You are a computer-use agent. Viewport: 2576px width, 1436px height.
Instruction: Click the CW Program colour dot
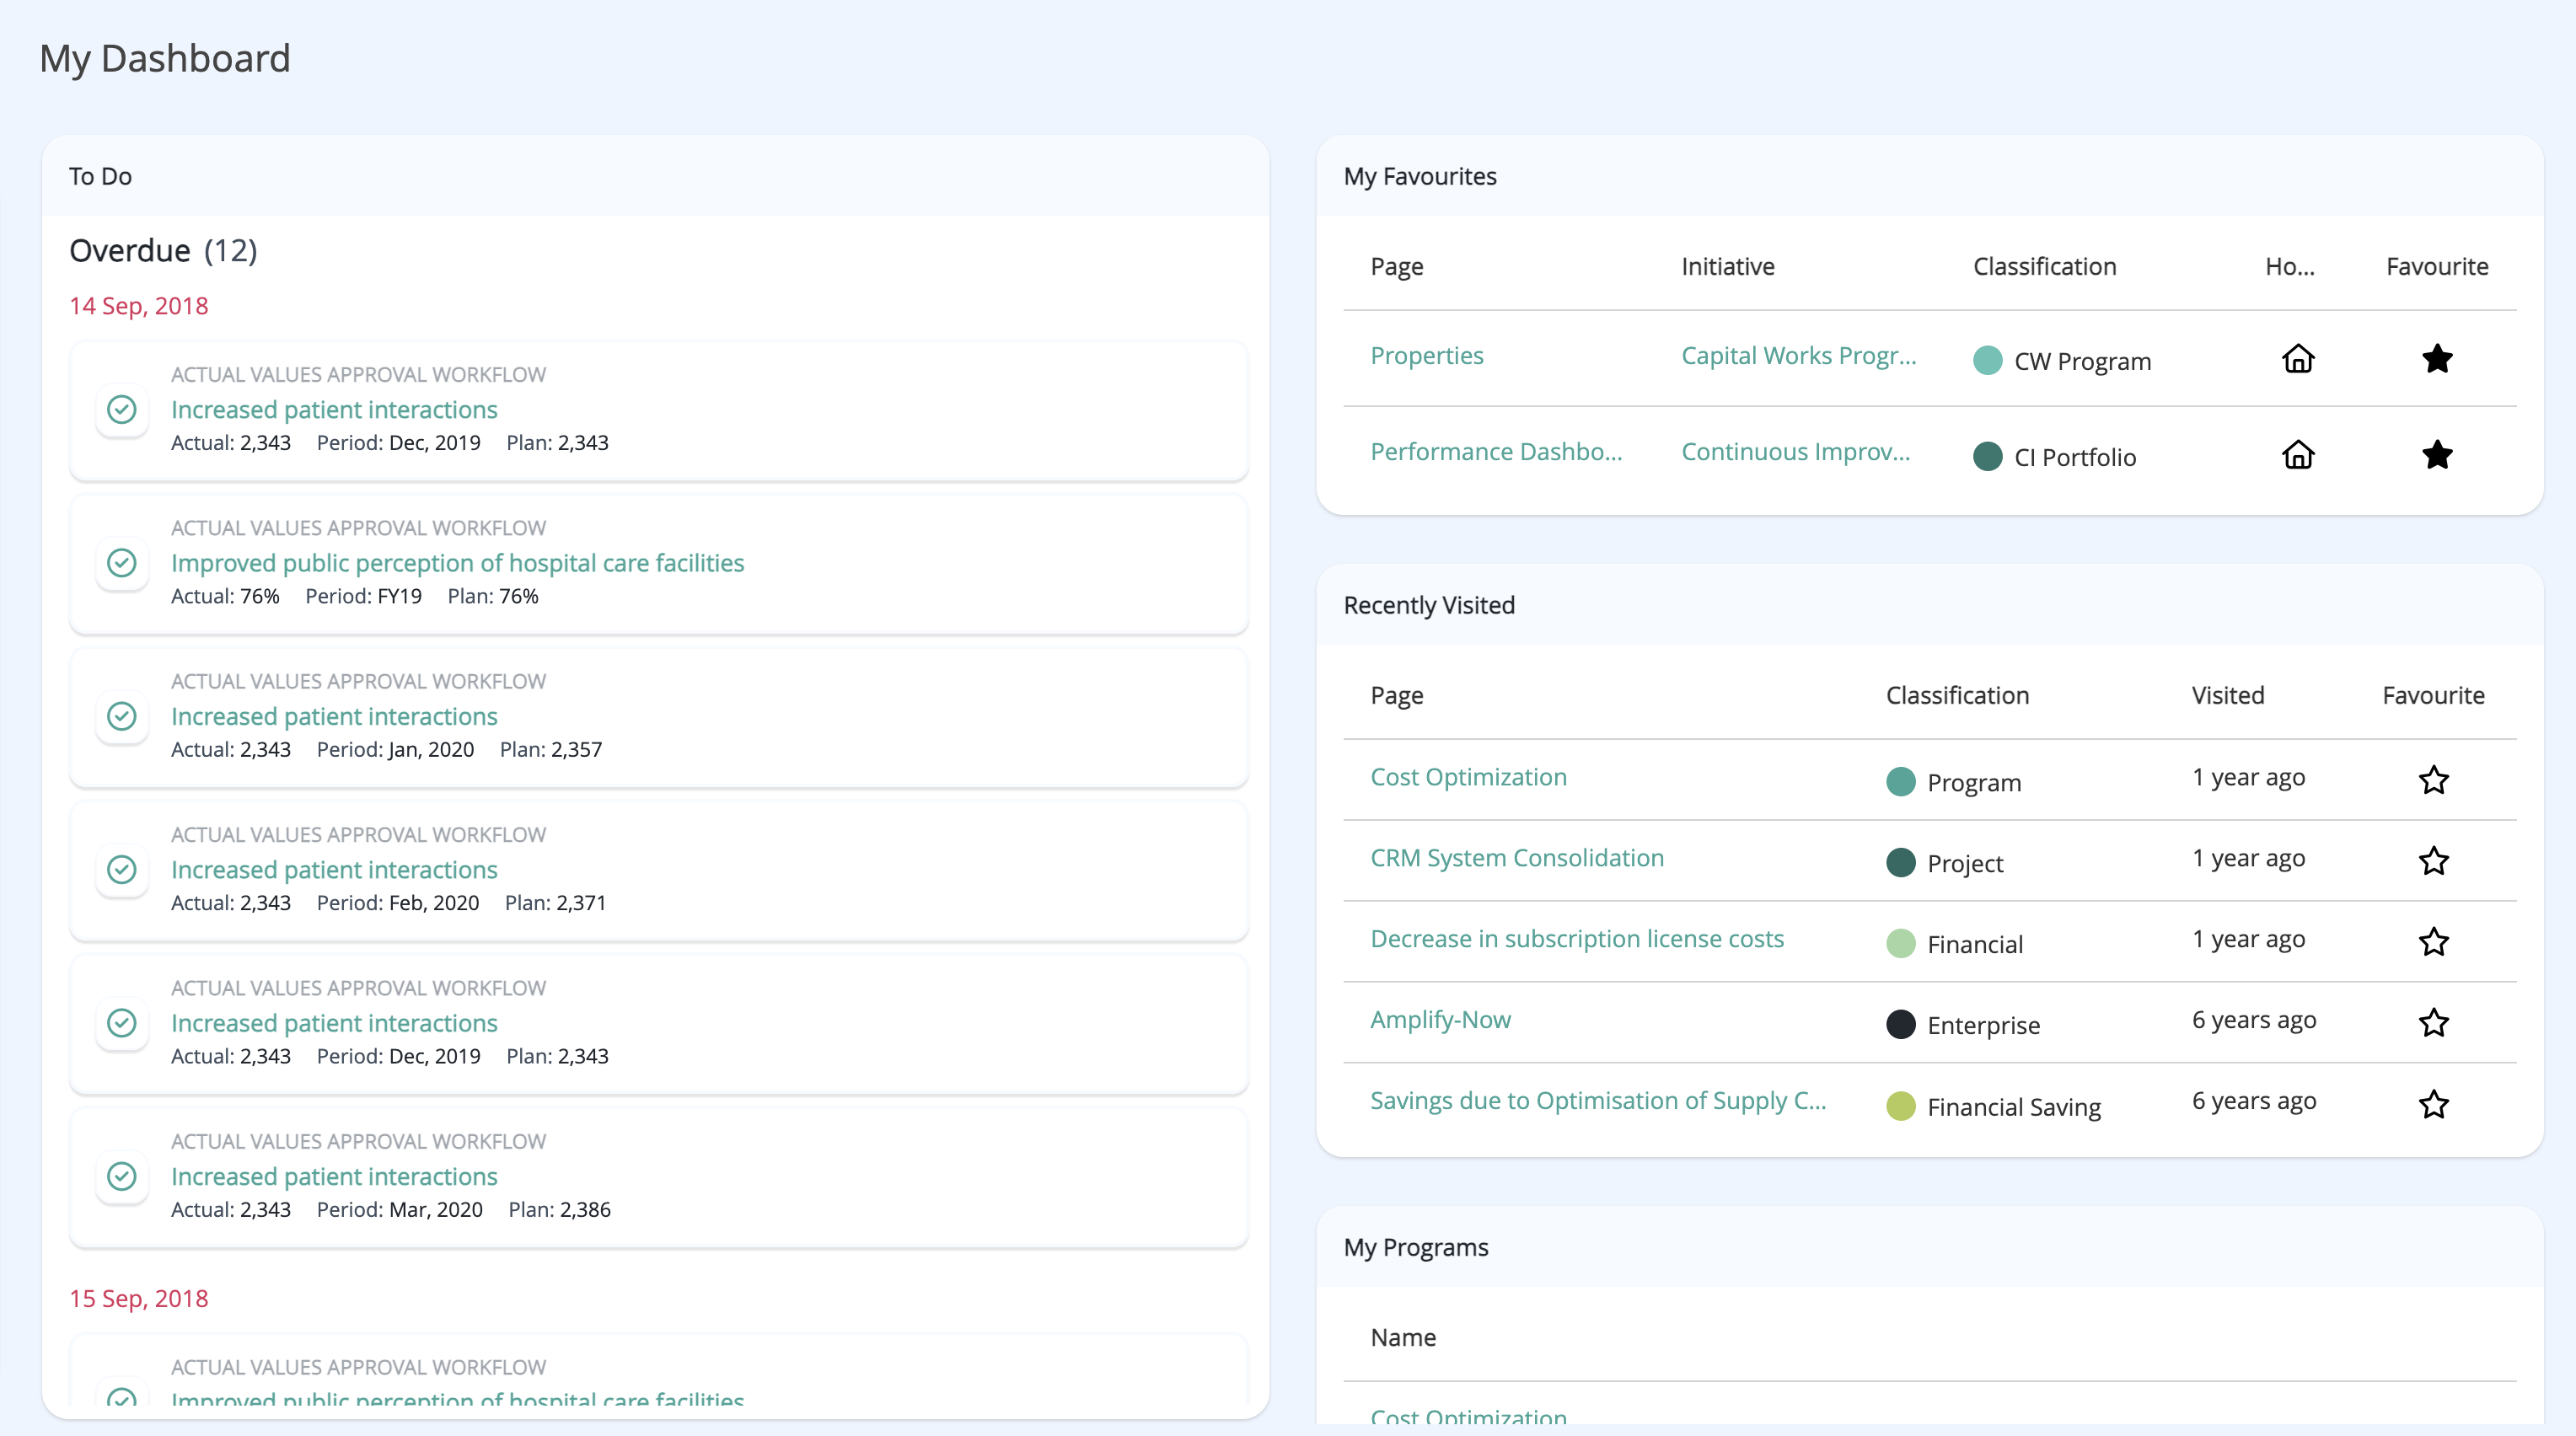pos(1987,360)
